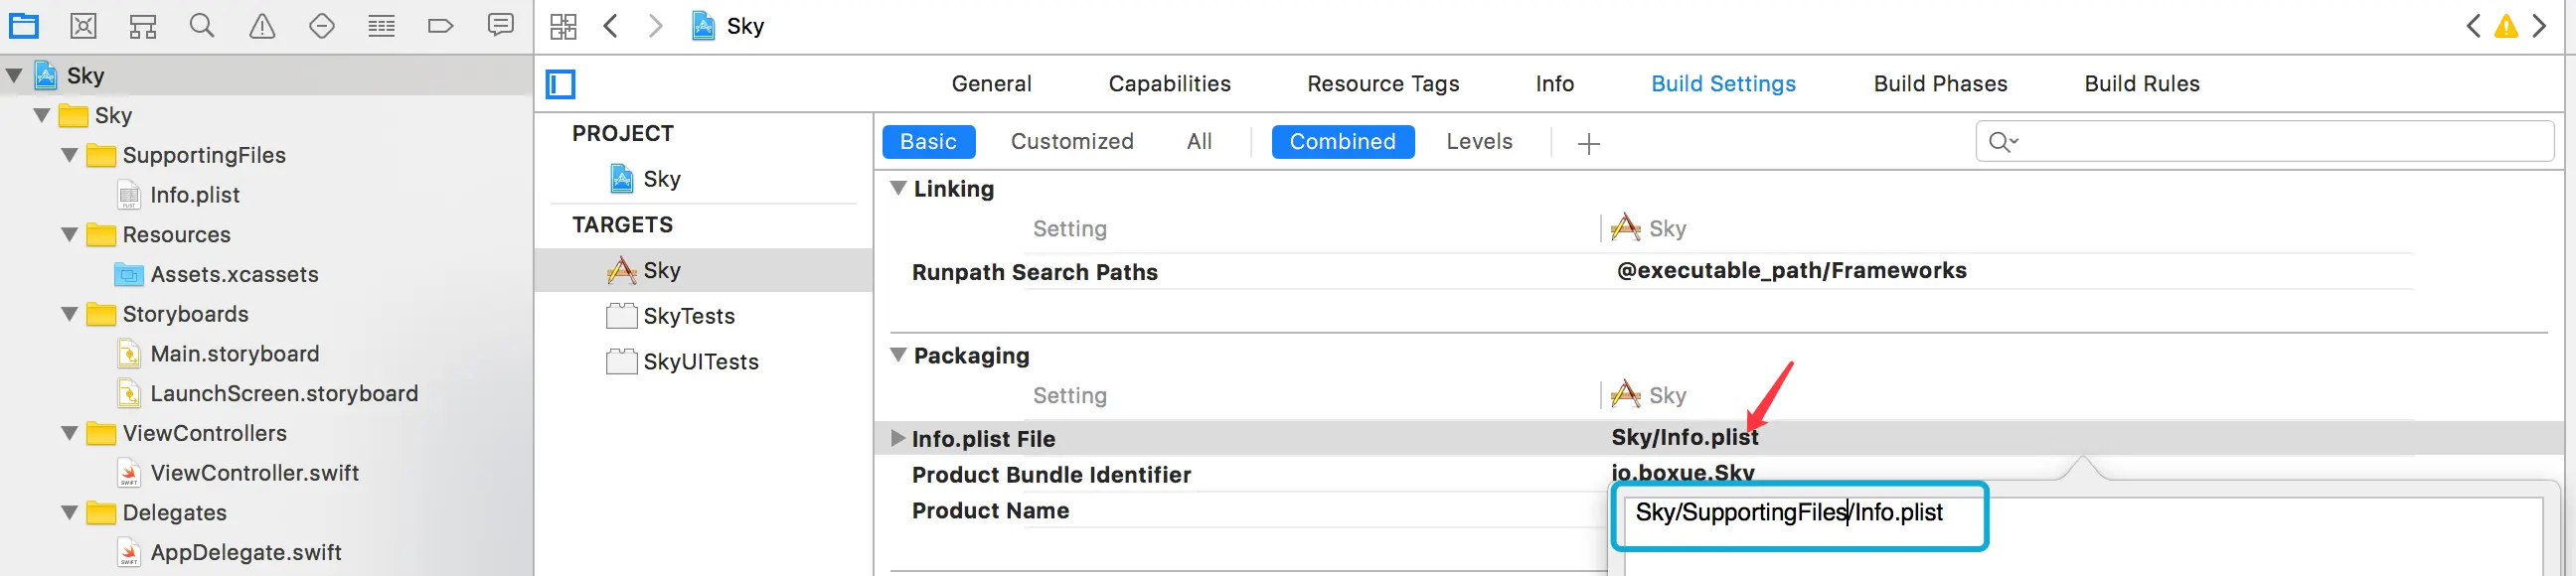
Task: Open the Report navigator speech-bubble icon
Action: [501, 25]
